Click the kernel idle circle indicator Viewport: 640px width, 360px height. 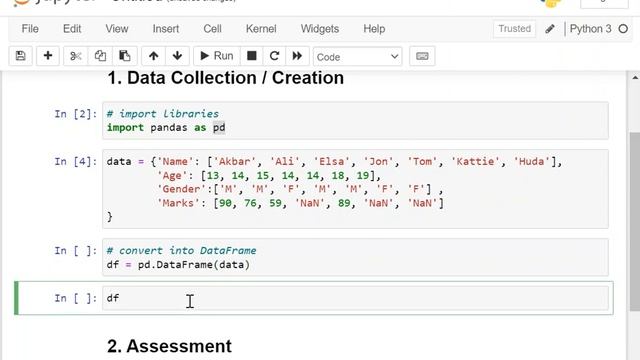[x=623, y=29]
